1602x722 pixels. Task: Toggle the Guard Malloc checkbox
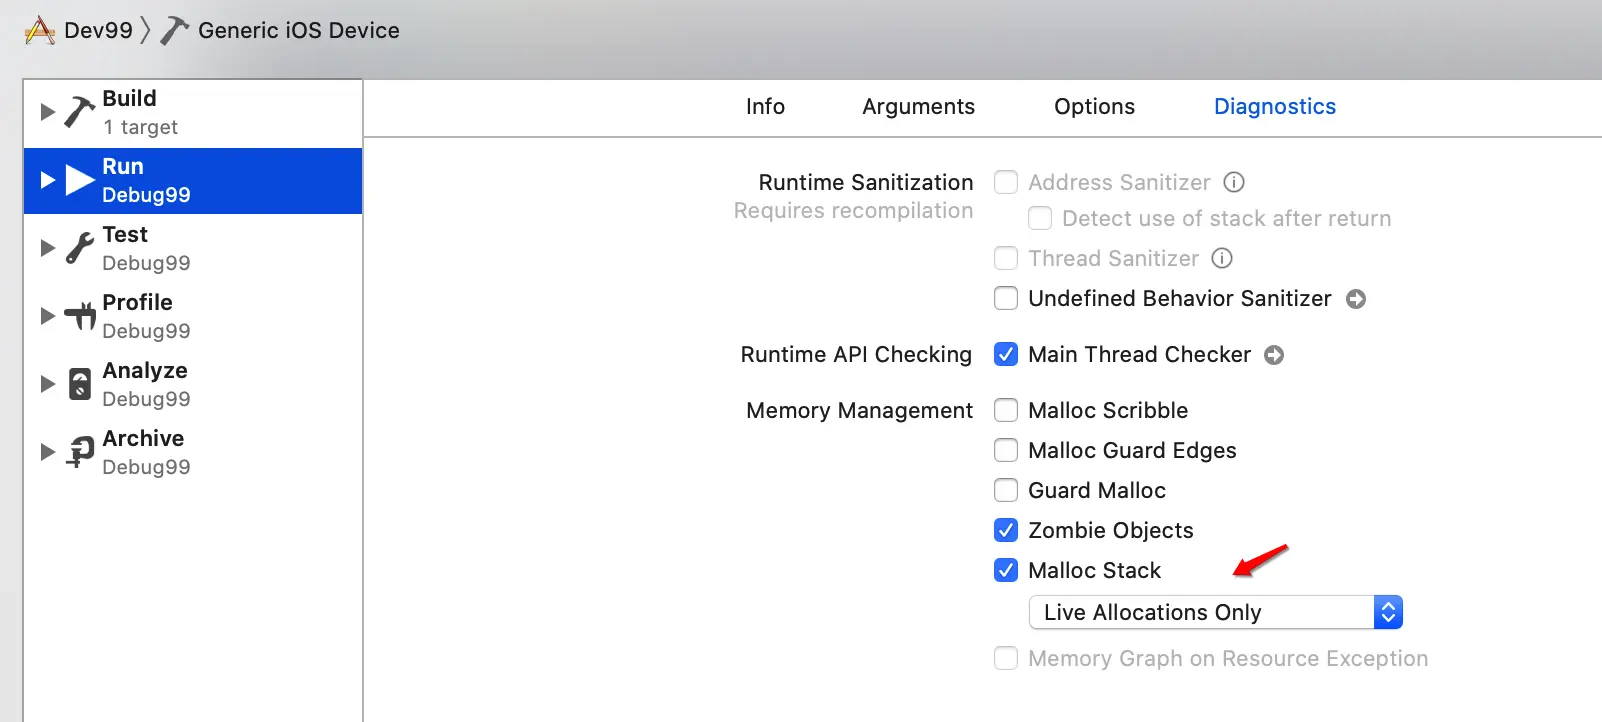[x=1006, y=490]
